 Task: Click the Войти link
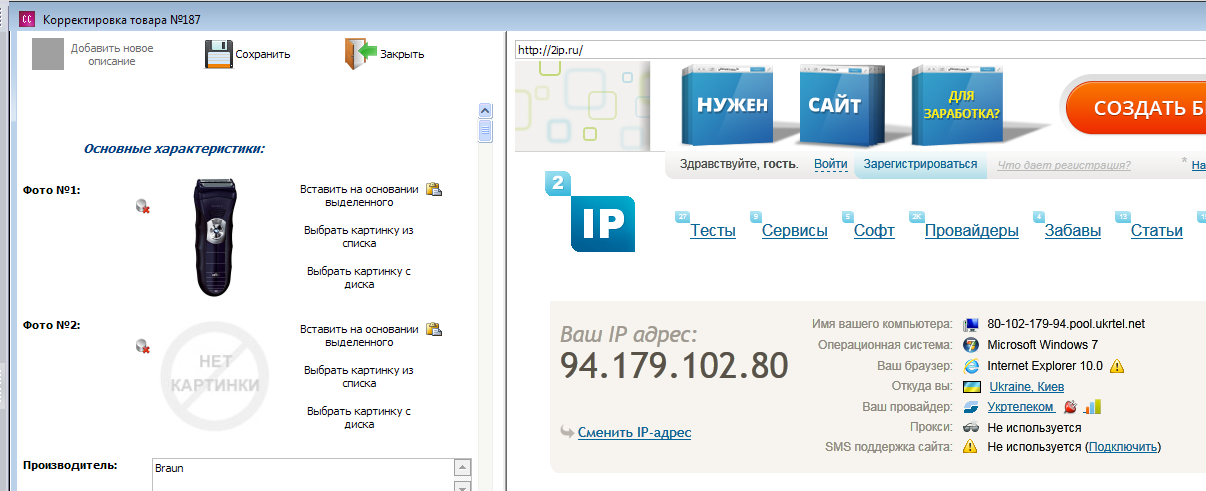[x=831, y=165]
